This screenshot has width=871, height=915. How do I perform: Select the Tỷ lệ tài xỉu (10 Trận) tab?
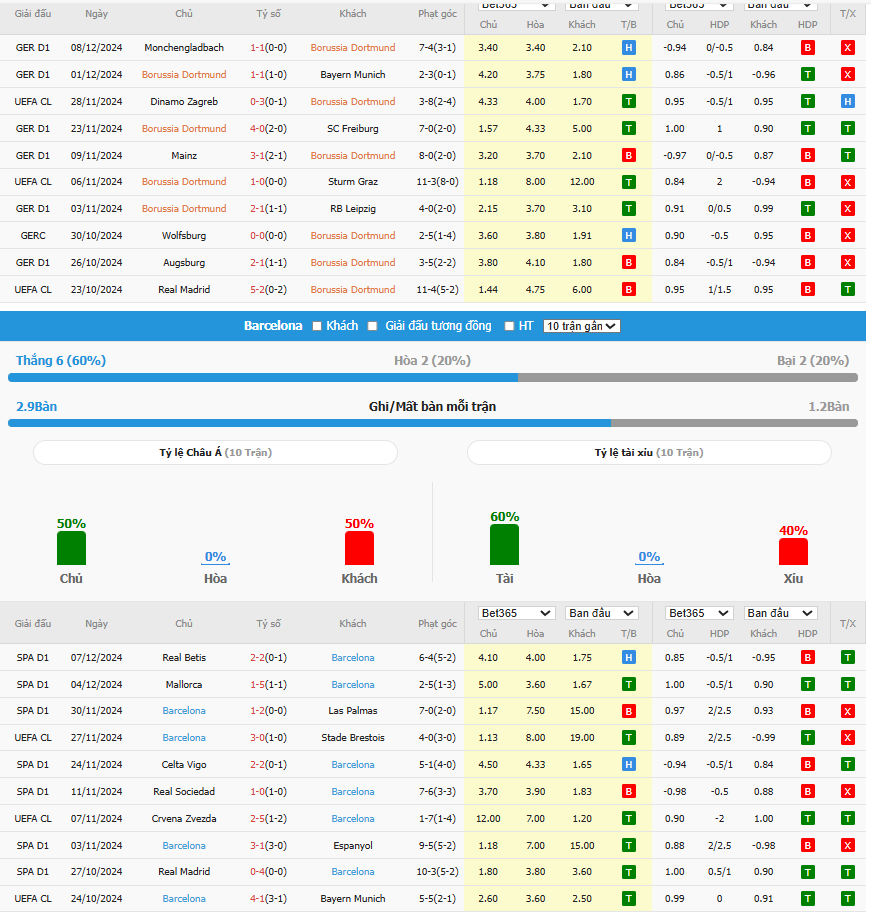(649, 453)
